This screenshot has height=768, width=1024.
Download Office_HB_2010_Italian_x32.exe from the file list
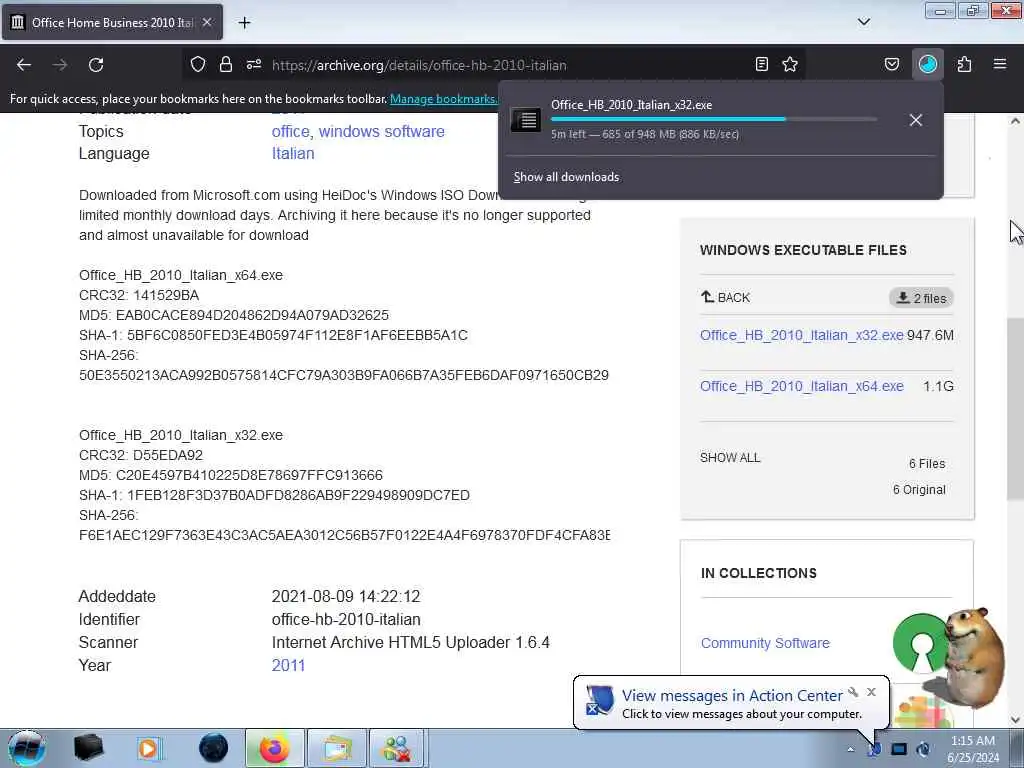pyautogui.click(x=801, y=335)
